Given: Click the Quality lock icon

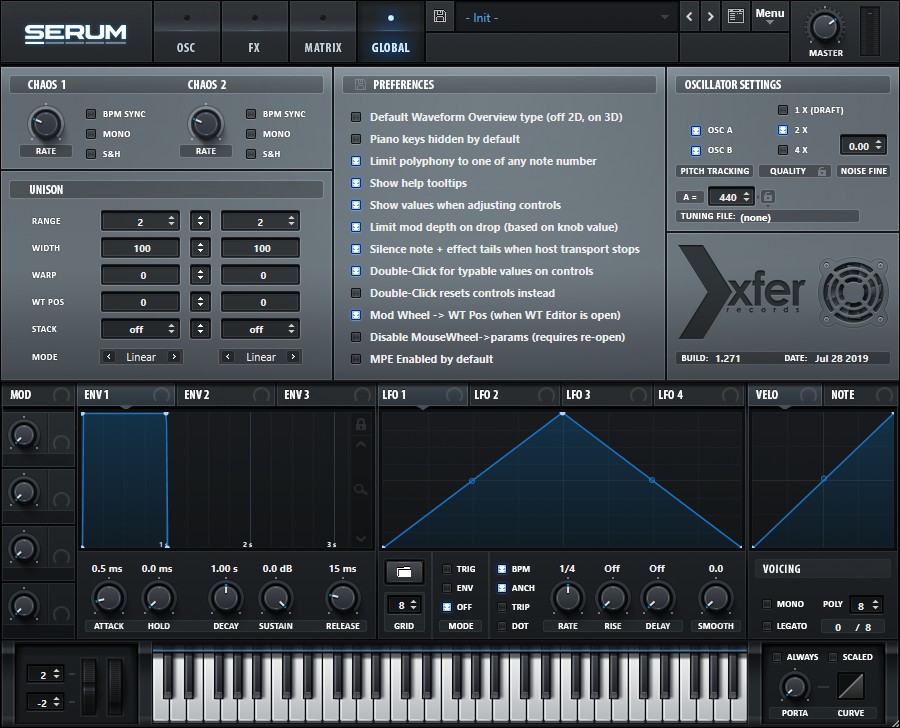Looking at the screenshot, I should click(x=822, y=171).
